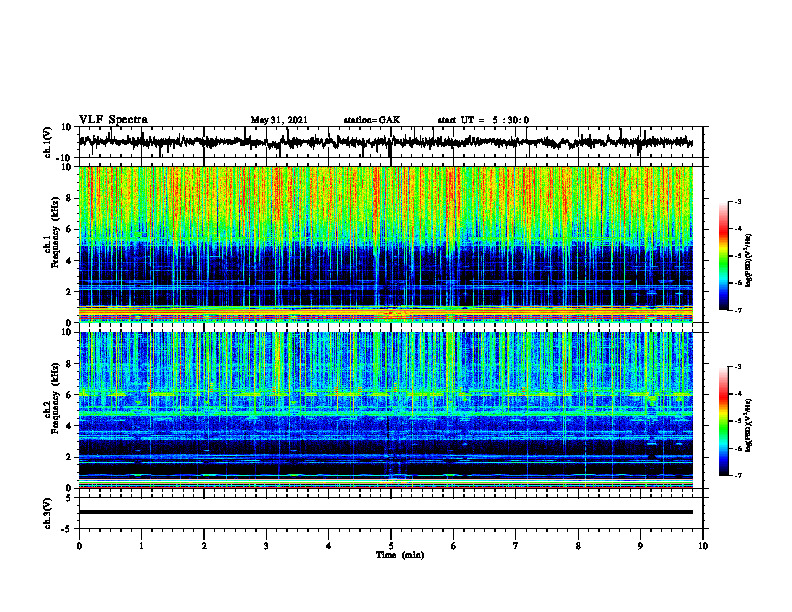Click the "VLF Spectra" plot title
This screenshot has height=612, width=792.
[x=113, y=120]
